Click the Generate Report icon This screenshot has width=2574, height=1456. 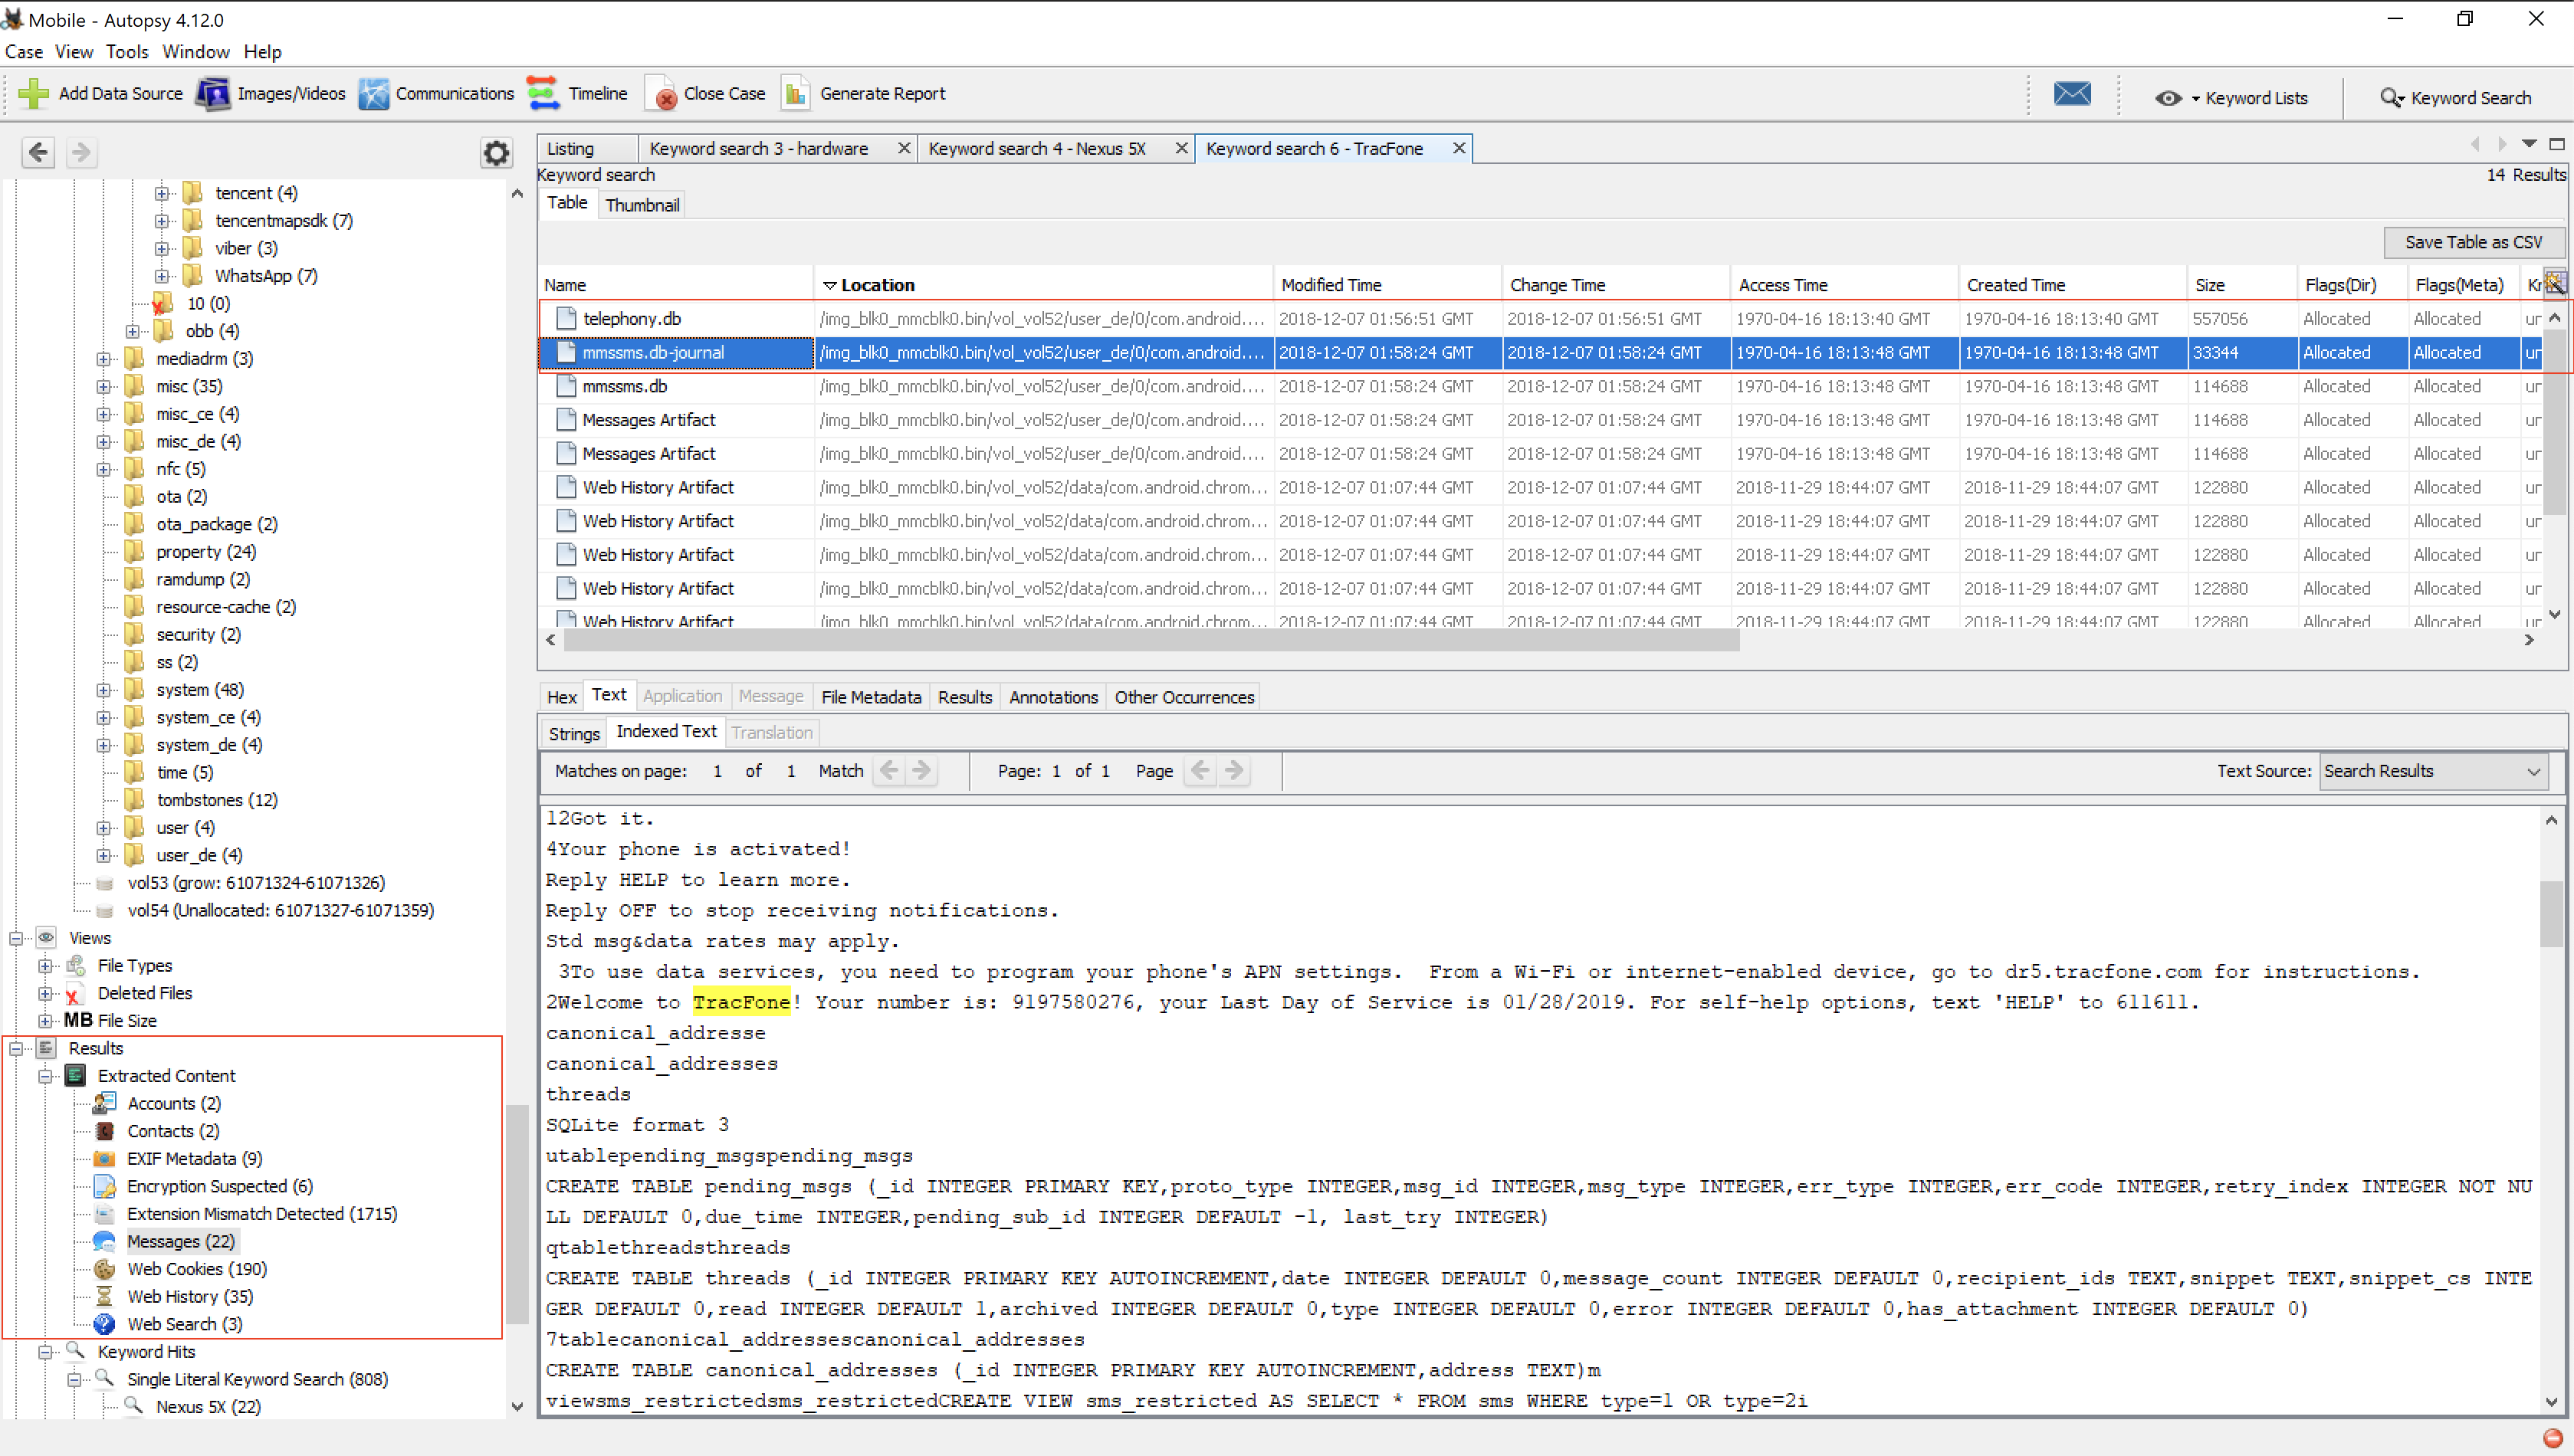(x=796, y=94)
